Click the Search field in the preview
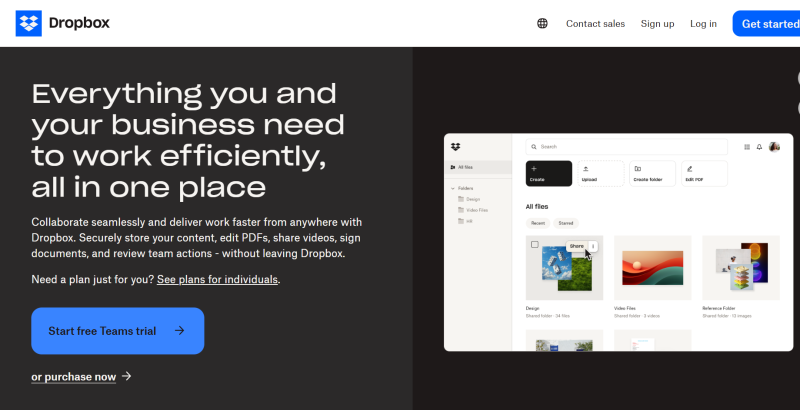 pos(627,147)
